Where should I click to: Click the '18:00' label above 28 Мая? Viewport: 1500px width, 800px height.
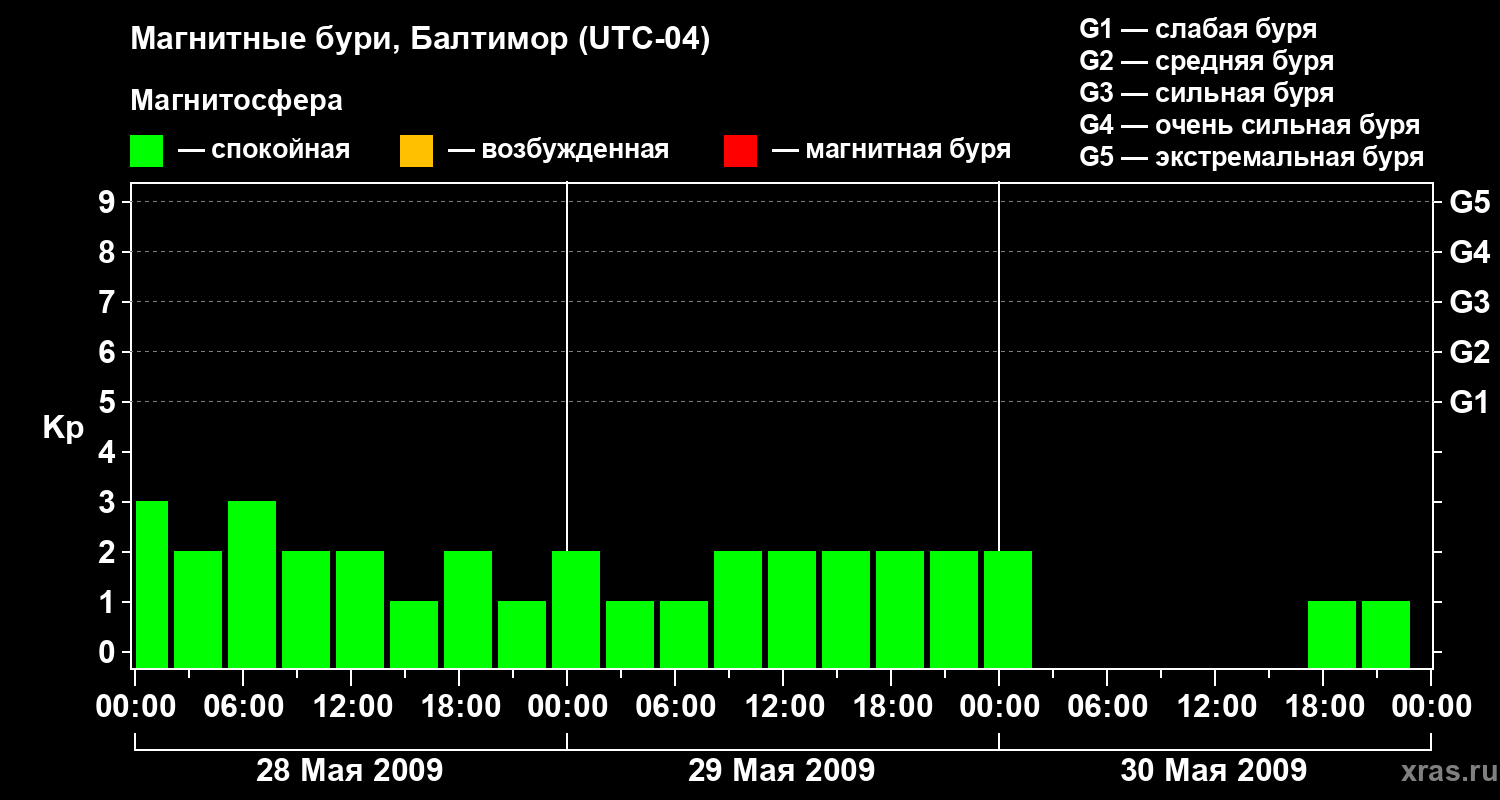tap(460, 706)
